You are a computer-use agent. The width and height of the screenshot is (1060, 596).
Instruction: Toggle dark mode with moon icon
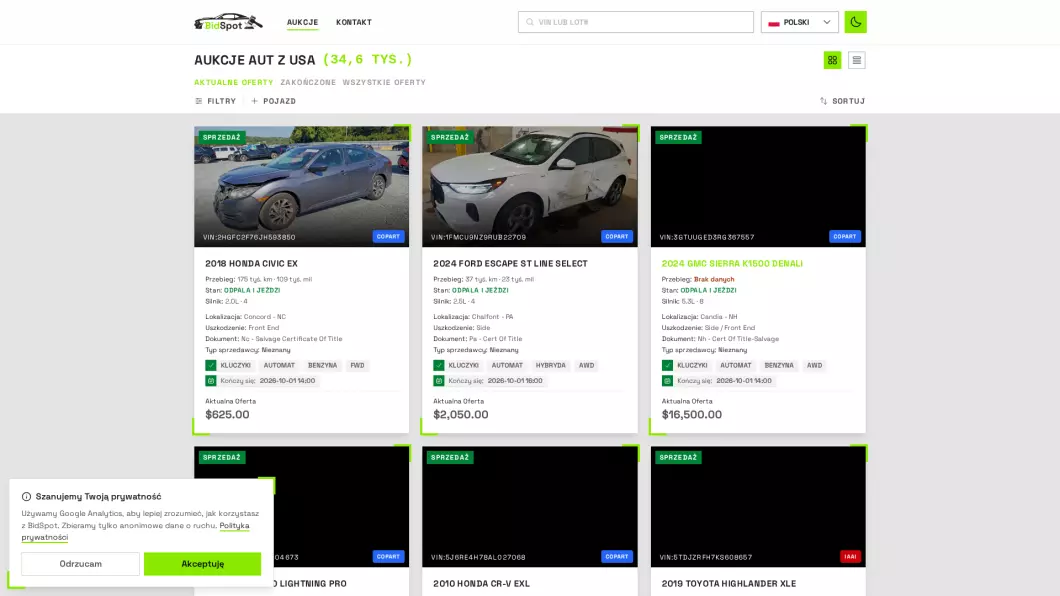[x=856, y=22]
